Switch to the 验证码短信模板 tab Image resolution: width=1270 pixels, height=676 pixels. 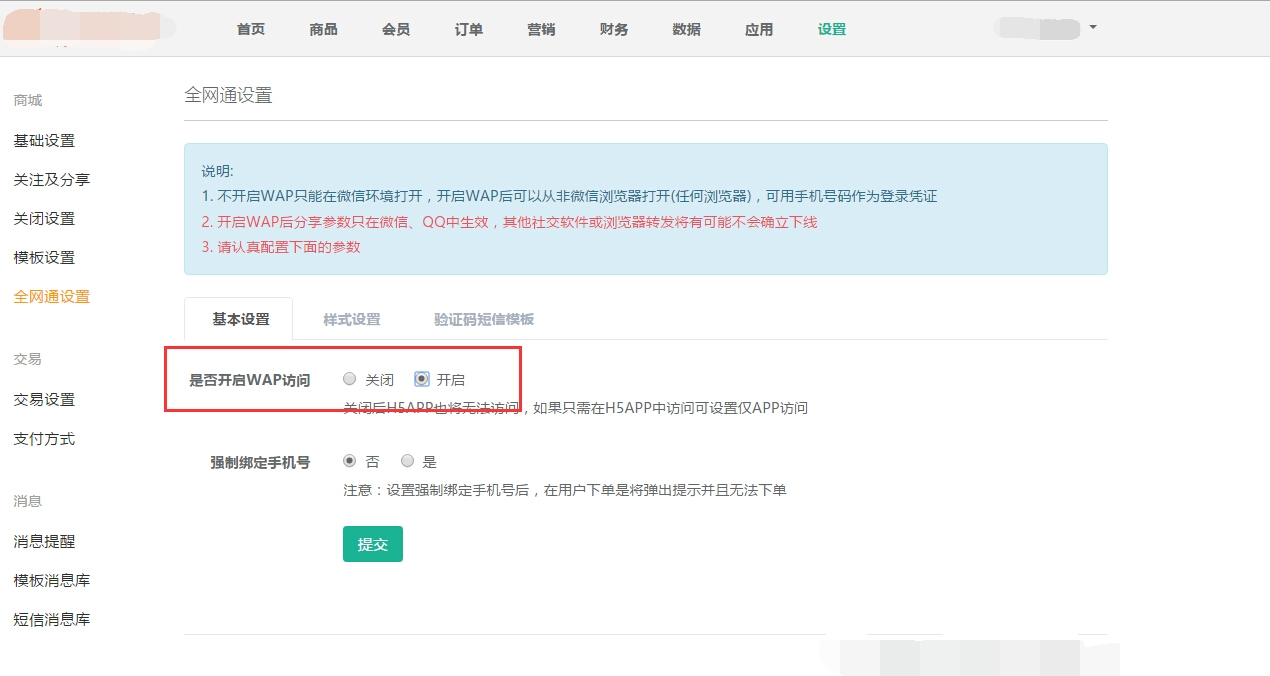[x=484, y=319]
